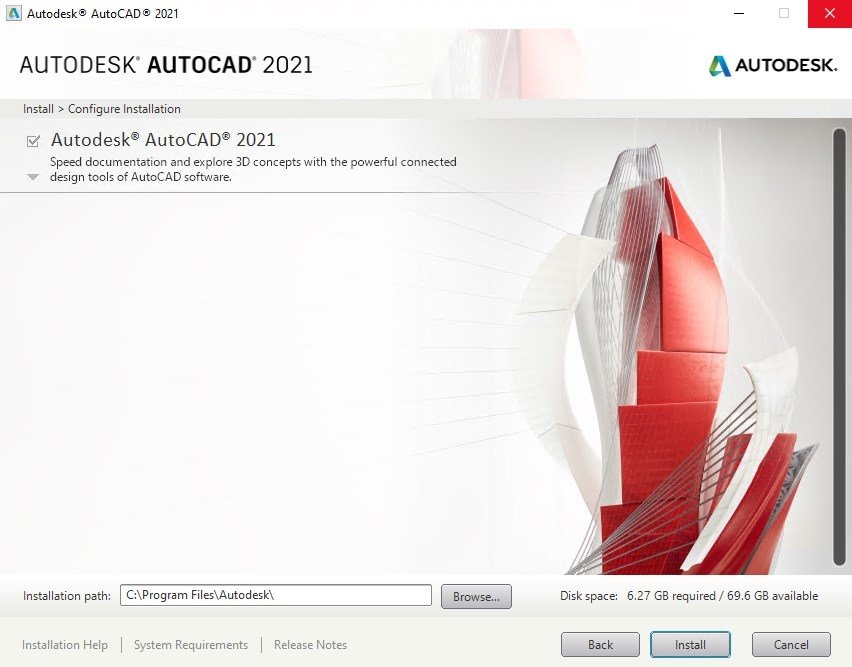Viewport: 852px width, 667px height.
Task: Click the AutoCAD app icon in title bar
Action: click(x=13, y=13)
